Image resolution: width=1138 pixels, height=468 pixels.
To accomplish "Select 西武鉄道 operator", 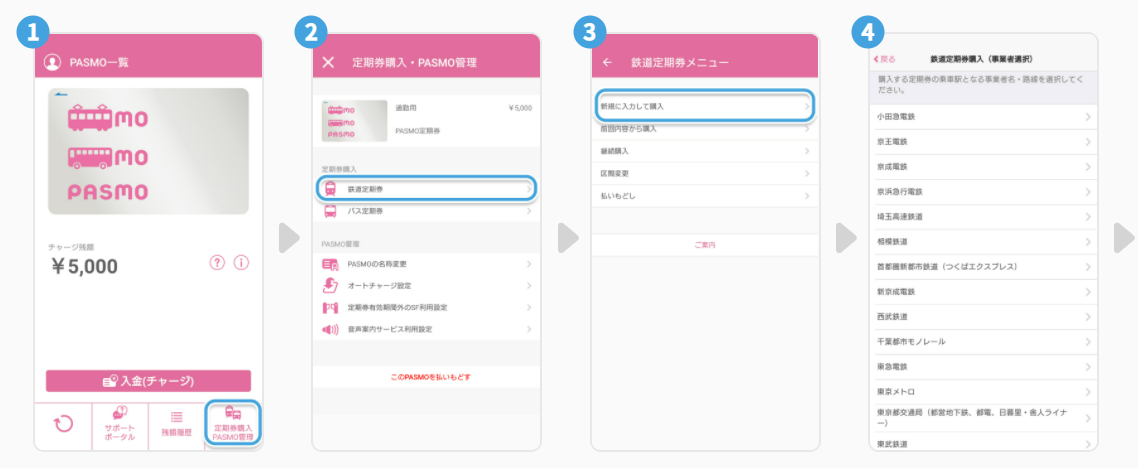I will coord(983,317).
